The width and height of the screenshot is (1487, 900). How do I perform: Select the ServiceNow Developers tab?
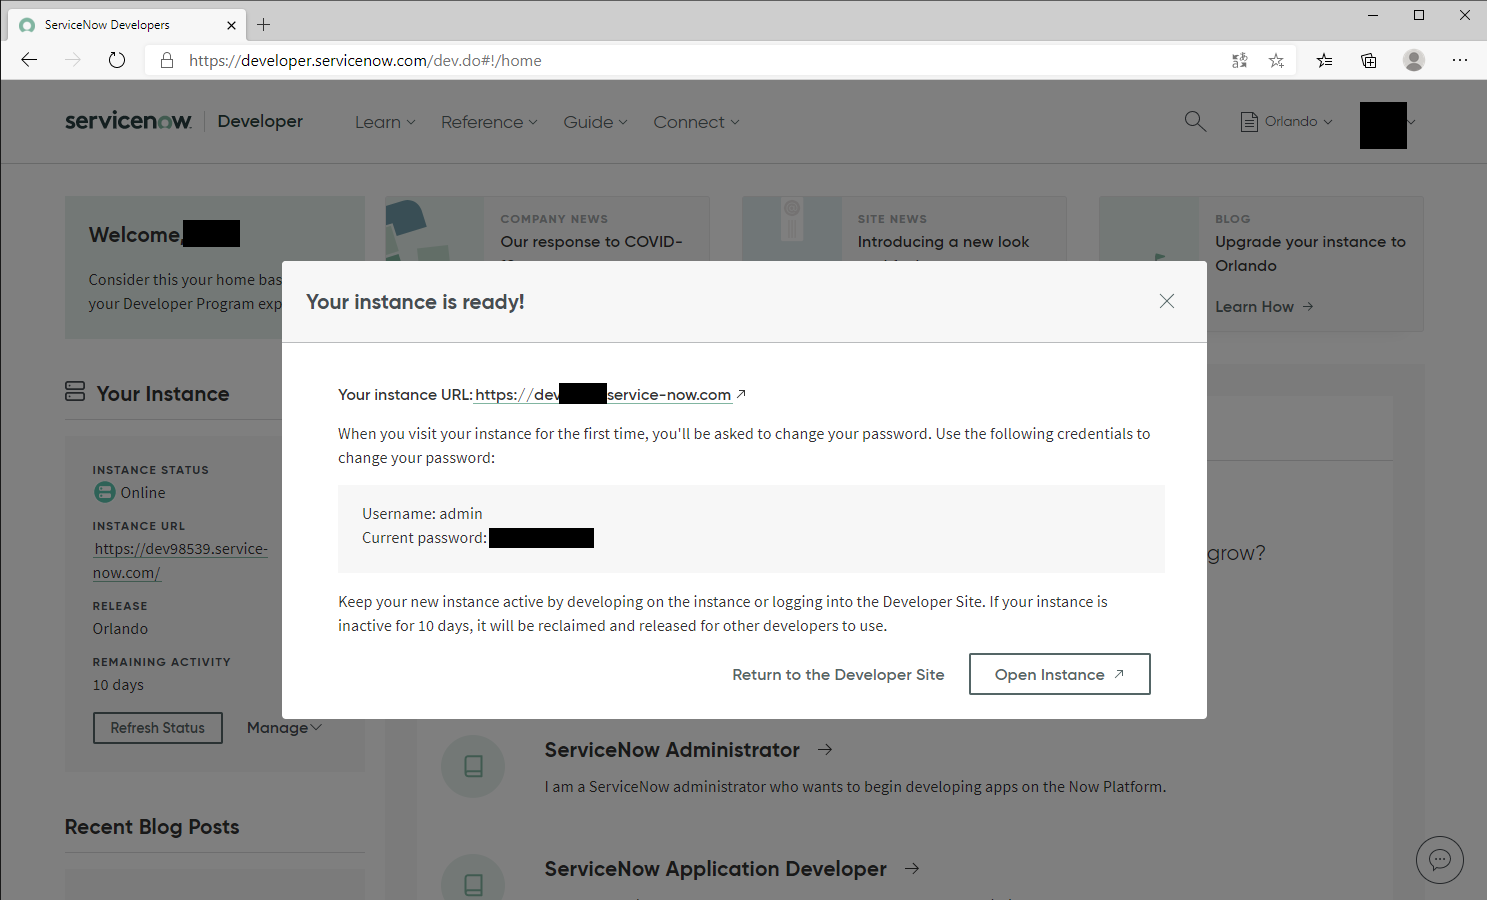tap(127, 25)
